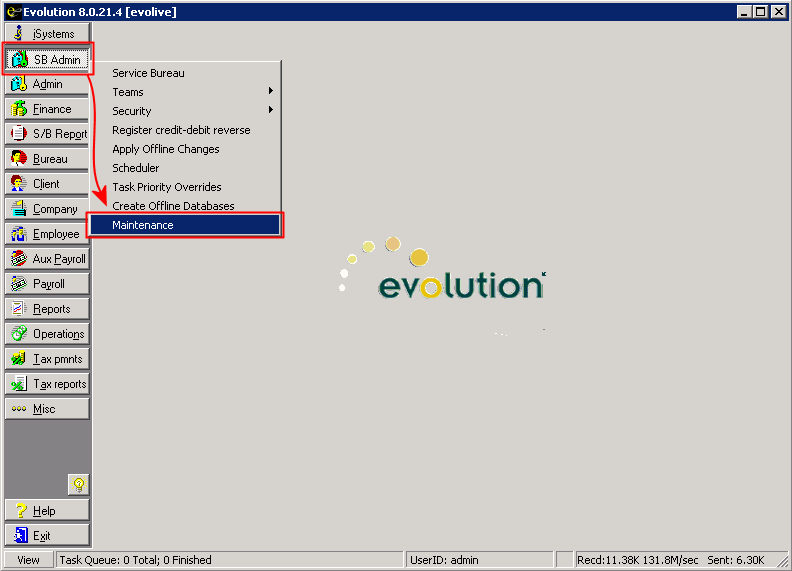The image size is (792, 571).
Task: Click the Task Queue status panel
Action: pos(230,560)
